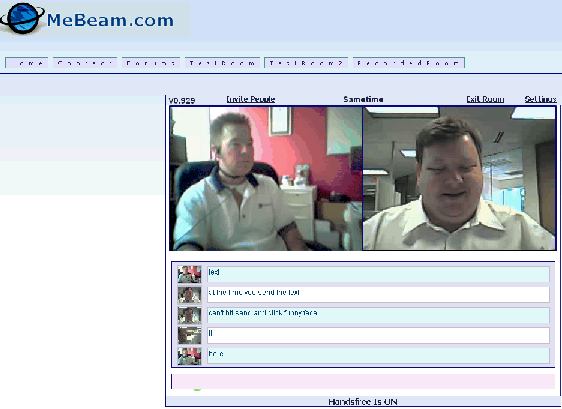Open the Contact navigation tab

[85, 63]
